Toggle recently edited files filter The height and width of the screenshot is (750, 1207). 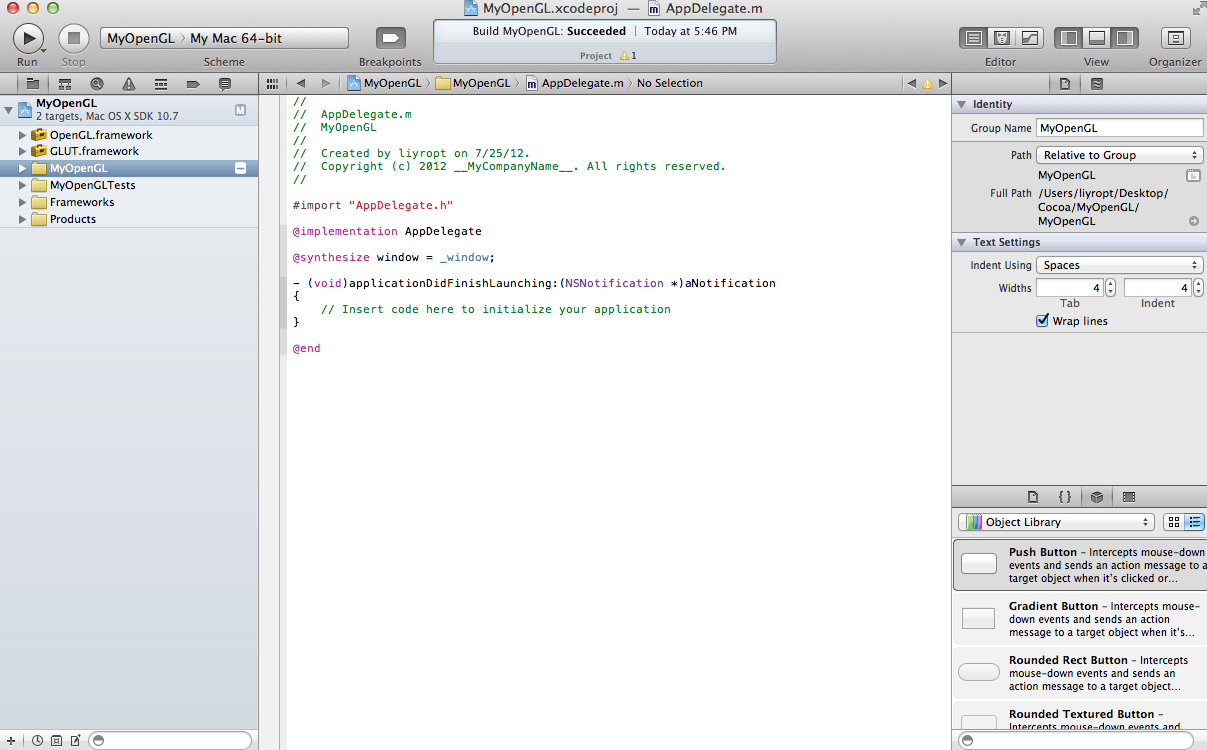tap(37, 741)
